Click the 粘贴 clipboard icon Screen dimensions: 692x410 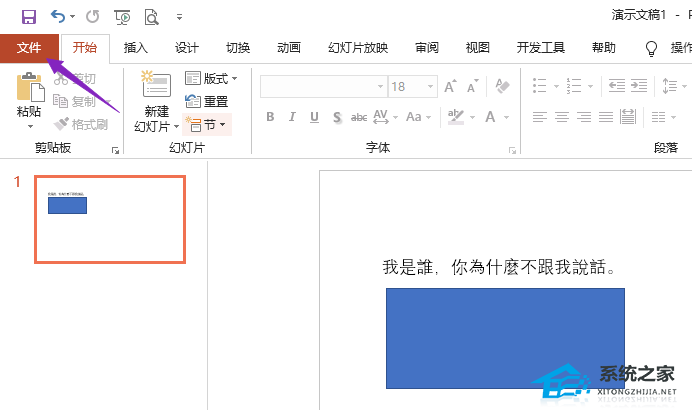point(30,87)
